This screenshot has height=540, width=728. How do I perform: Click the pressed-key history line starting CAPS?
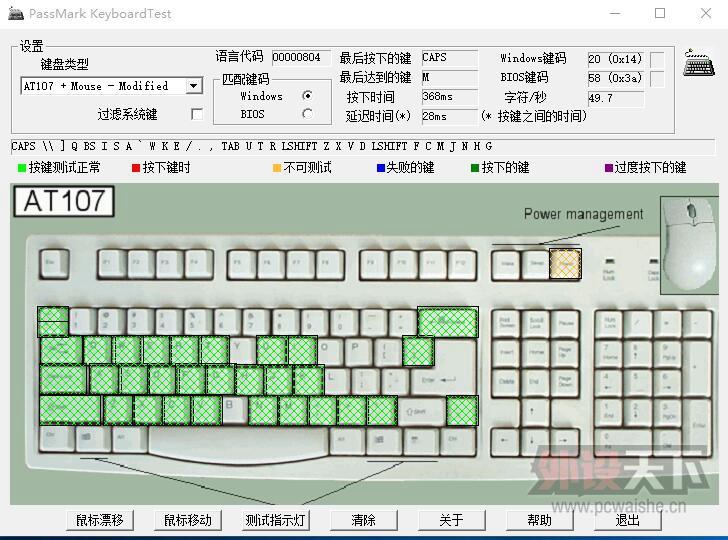(363, 146)
